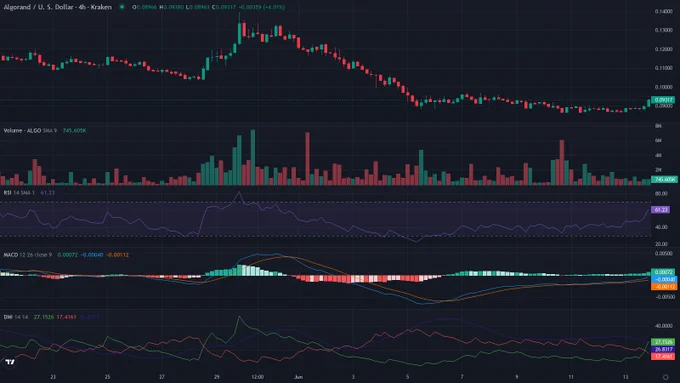Click the purple RSI value tag 61.23
Screen dimensions: 680x383
click(x=661, y=210)
